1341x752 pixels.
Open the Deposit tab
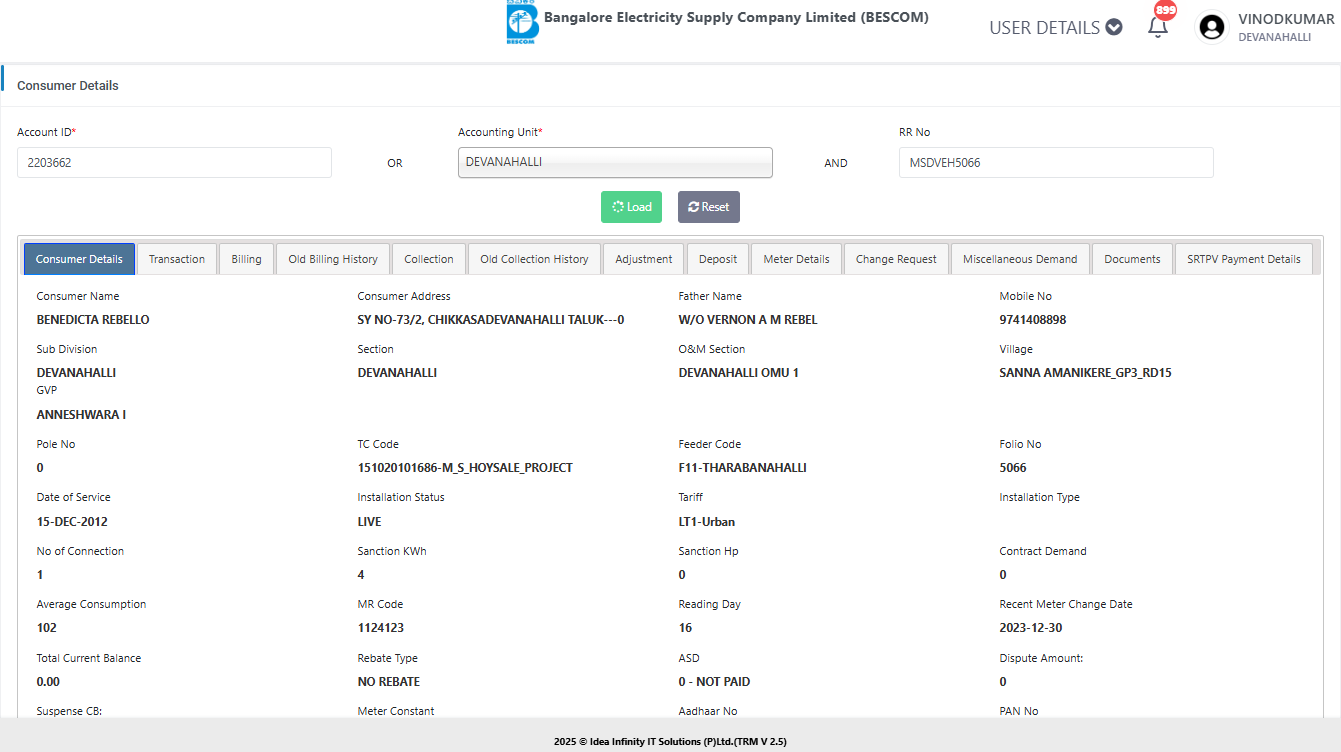click(x=718, y=259)
